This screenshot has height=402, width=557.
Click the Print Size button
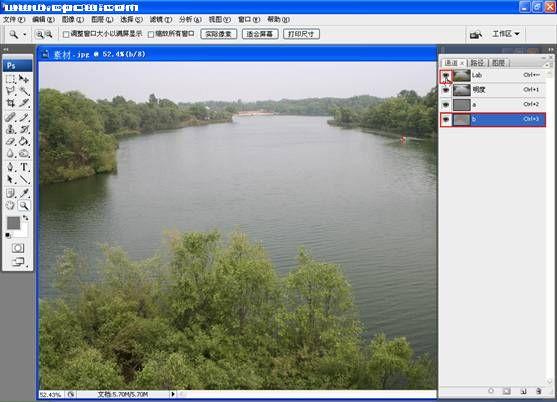tap(301, 34)
